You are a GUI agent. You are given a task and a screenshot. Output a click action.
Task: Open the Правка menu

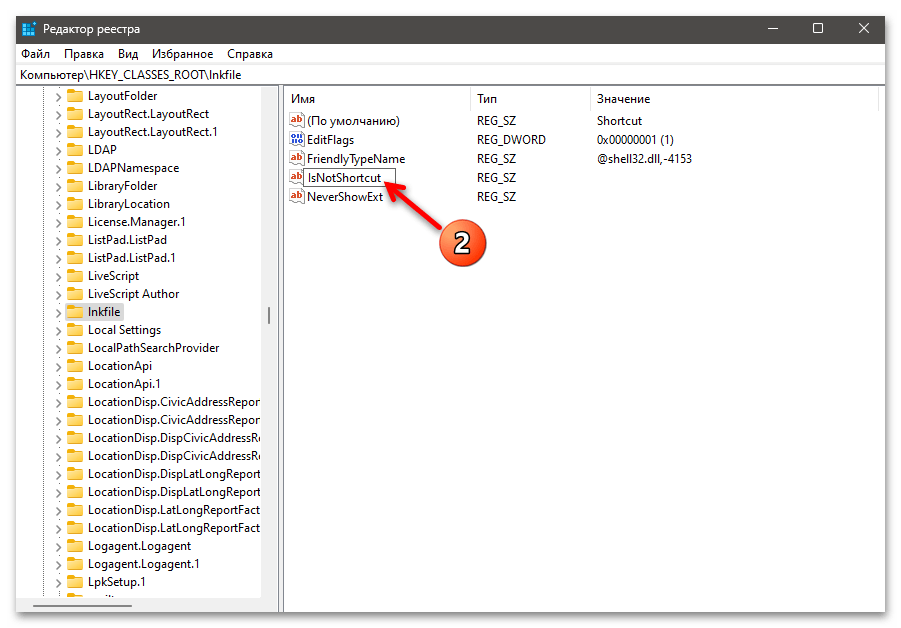pyautogui.click(x=84, y=54)
